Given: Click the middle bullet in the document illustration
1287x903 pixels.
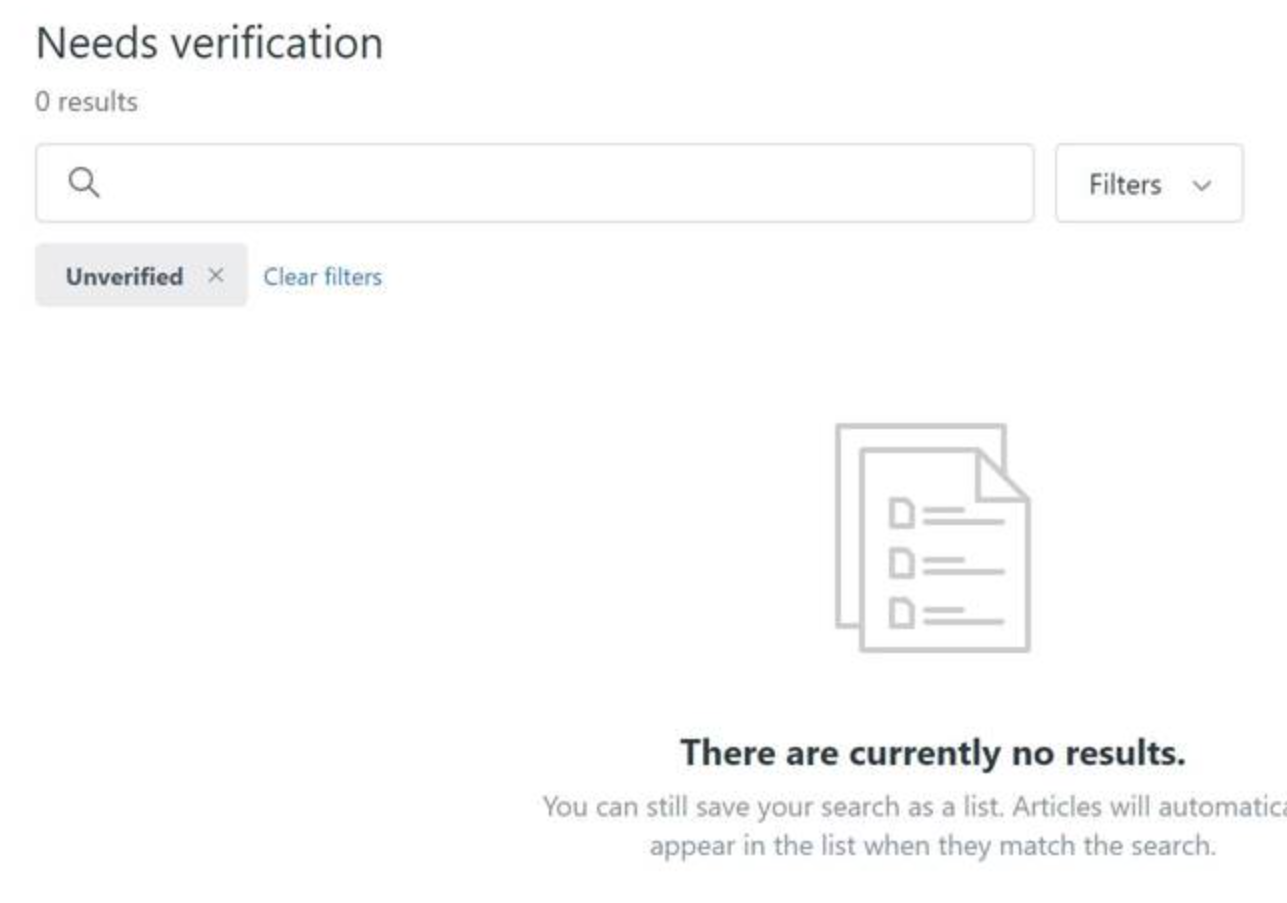Looking at the screenshot, I should pos(902,564).
